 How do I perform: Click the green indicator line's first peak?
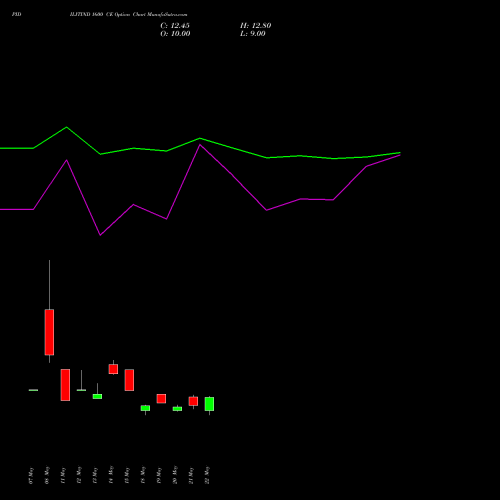pos(67,127)
